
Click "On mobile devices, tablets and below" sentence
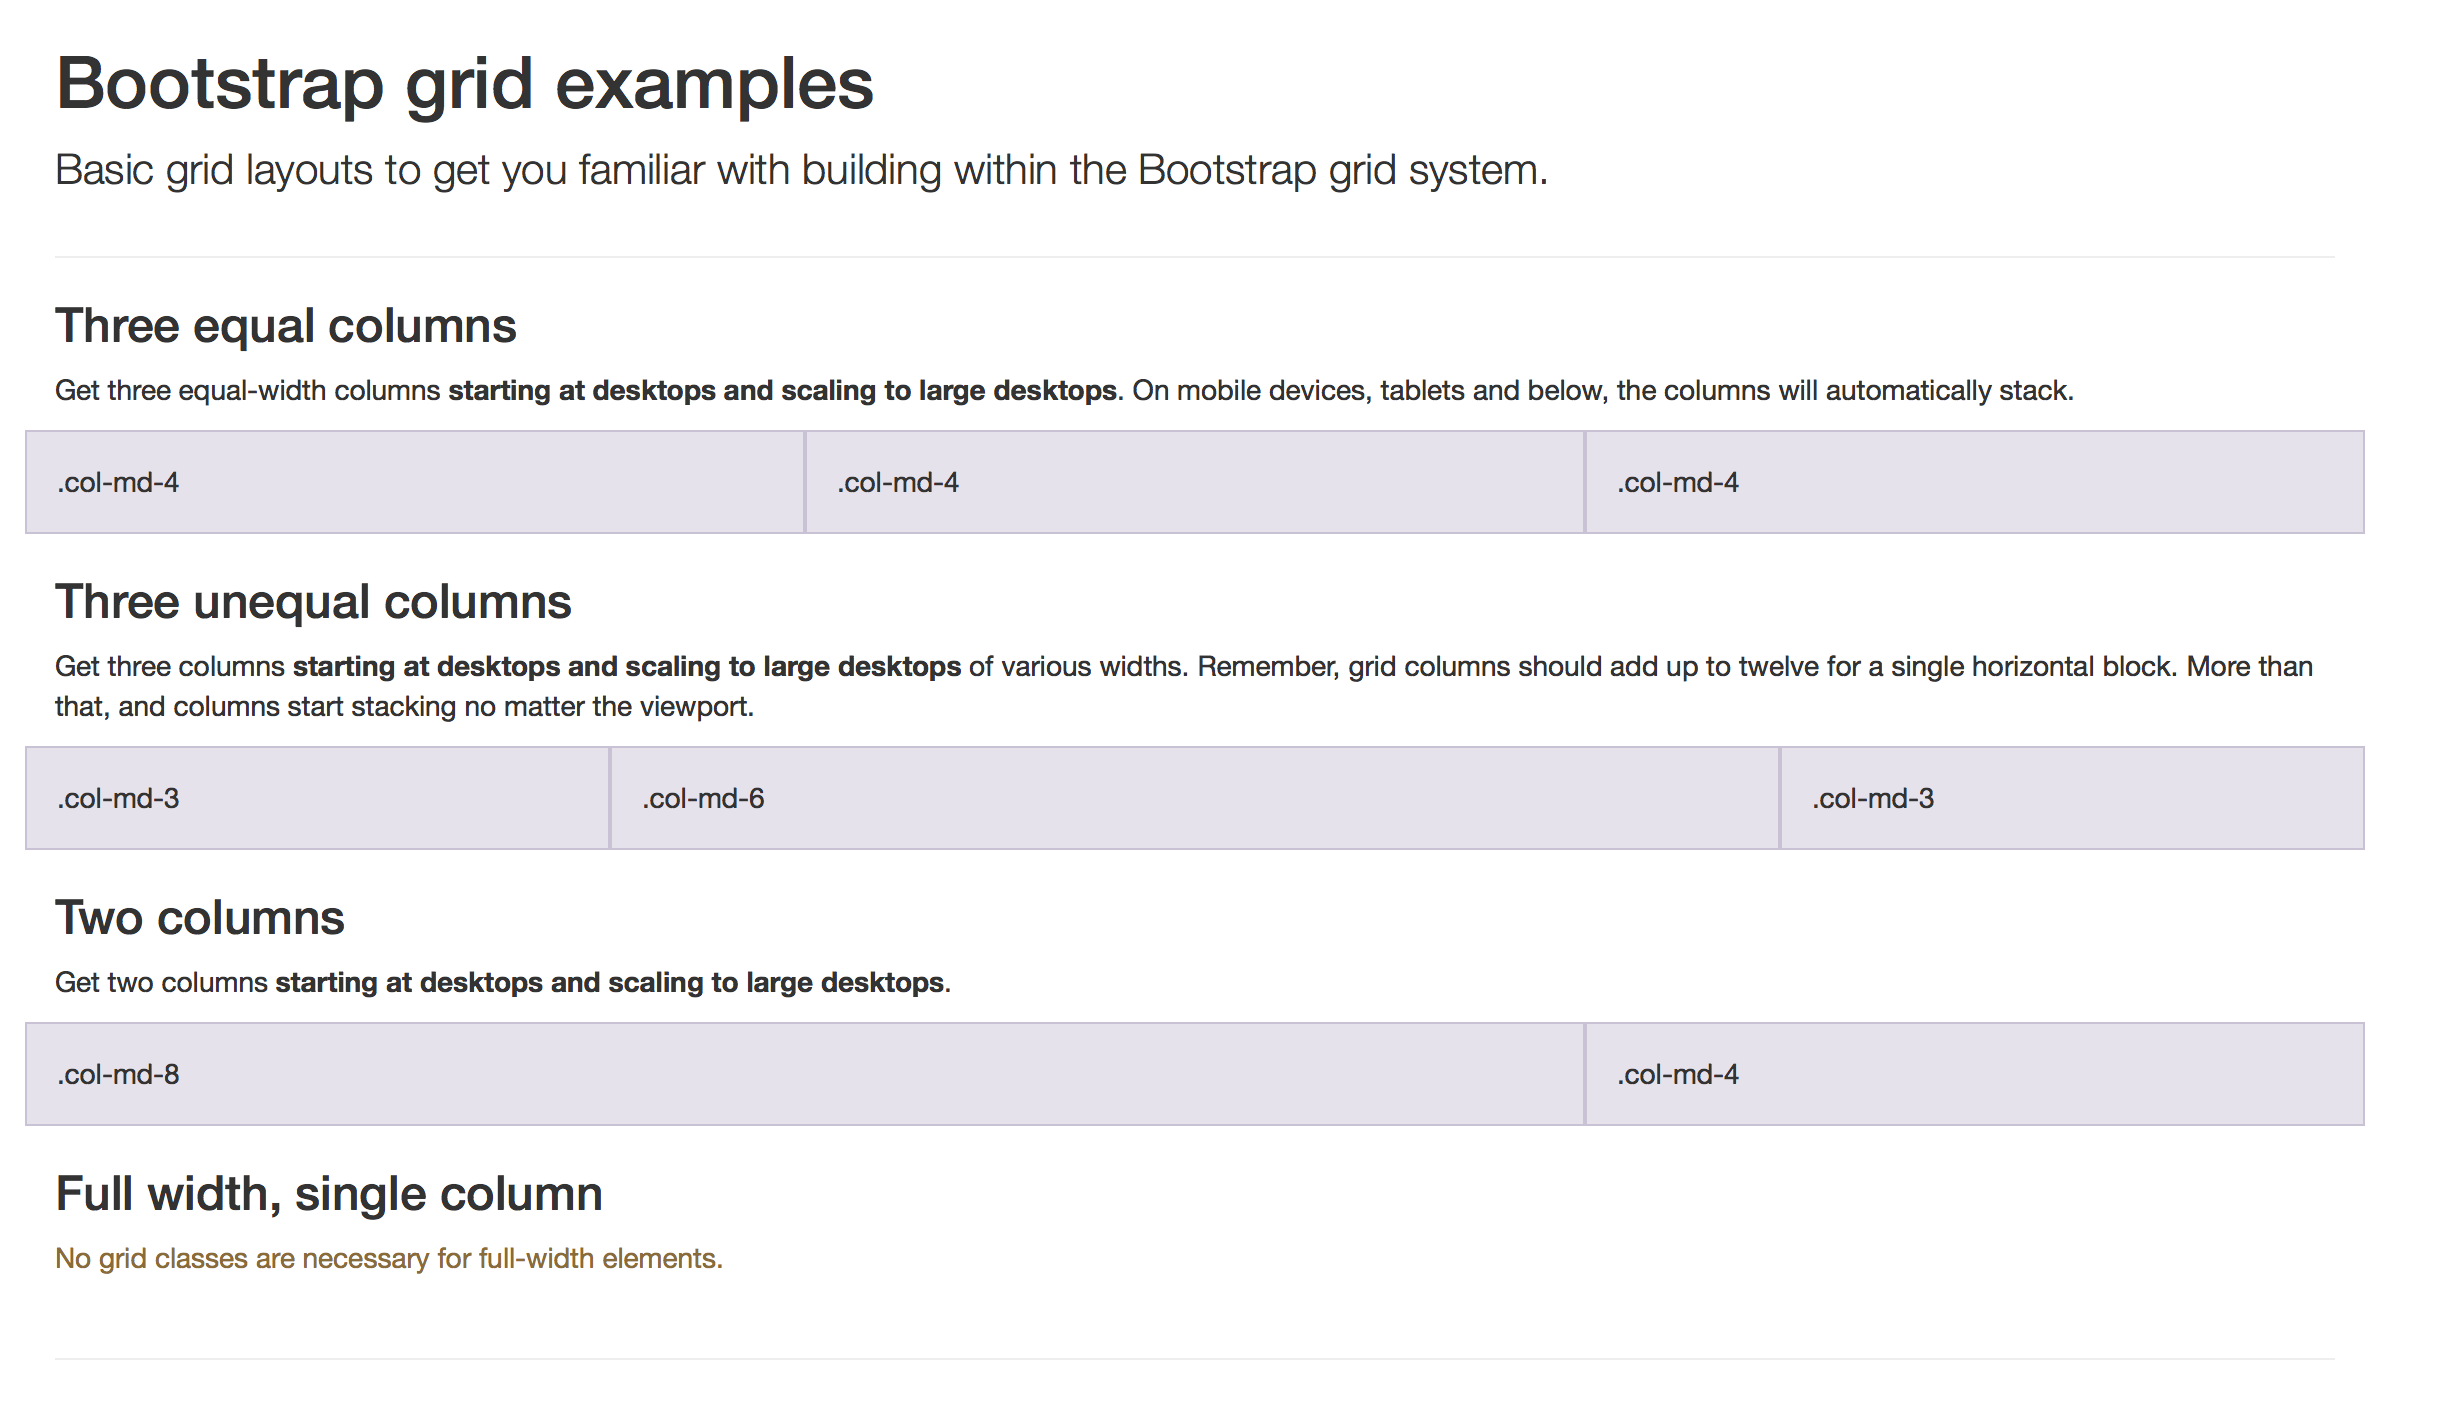click(1602, 391)
